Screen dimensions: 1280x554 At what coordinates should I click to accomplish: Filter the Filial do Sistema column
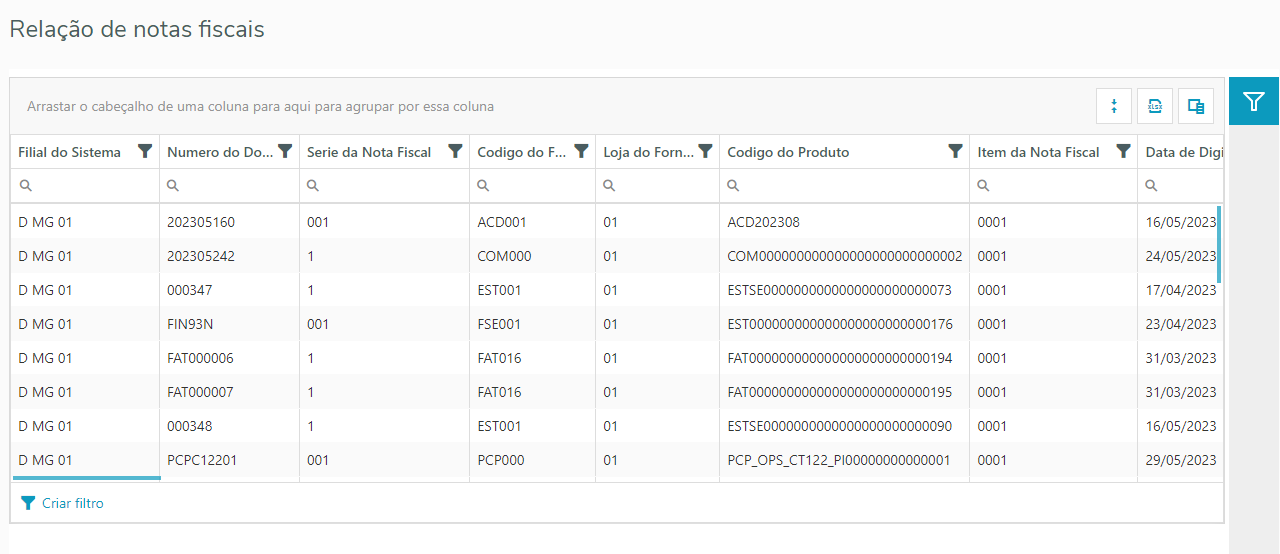145,151
